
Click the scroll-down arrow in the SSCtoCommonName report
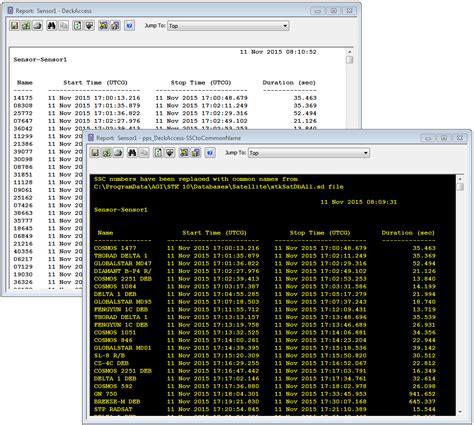(x=460, y=412)
